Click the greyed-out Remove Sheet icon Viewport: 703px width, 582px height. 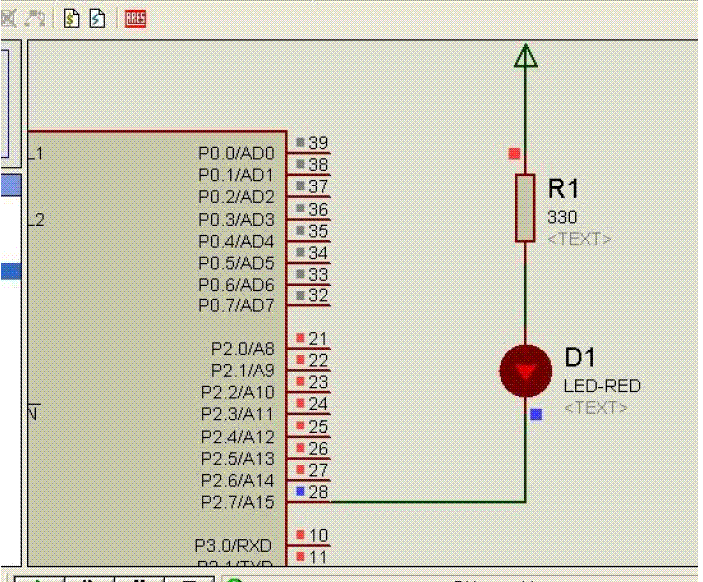(9, 18)
